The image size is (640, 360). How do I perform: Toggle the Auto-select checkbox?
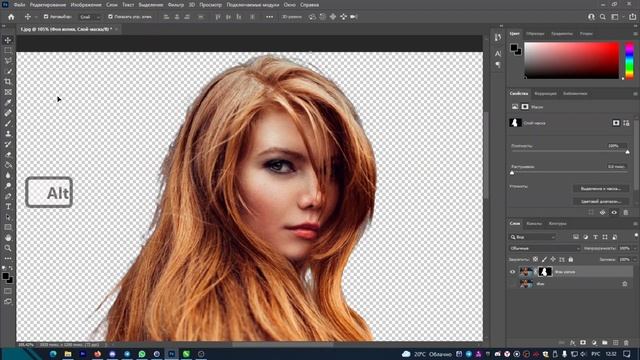[x=46, y=17]
